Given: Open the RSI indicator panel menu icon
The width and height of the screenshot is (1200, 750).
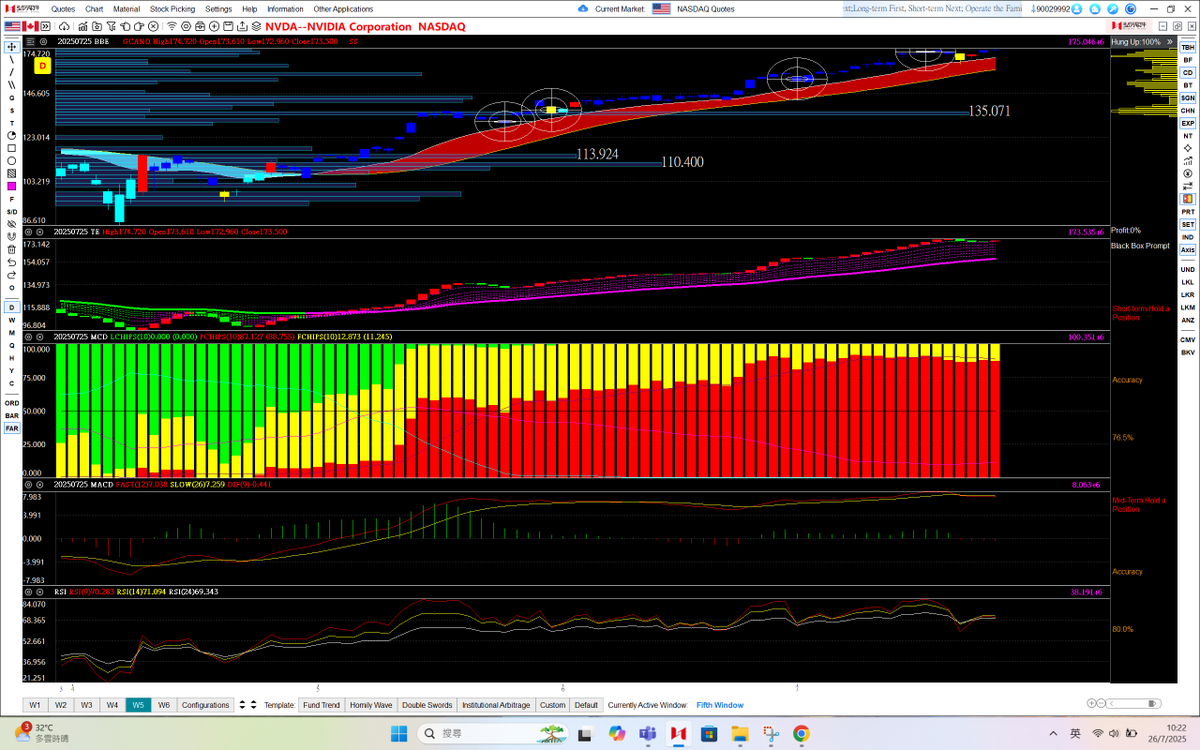Looking at the screenshot, I should tap(28, 591).
